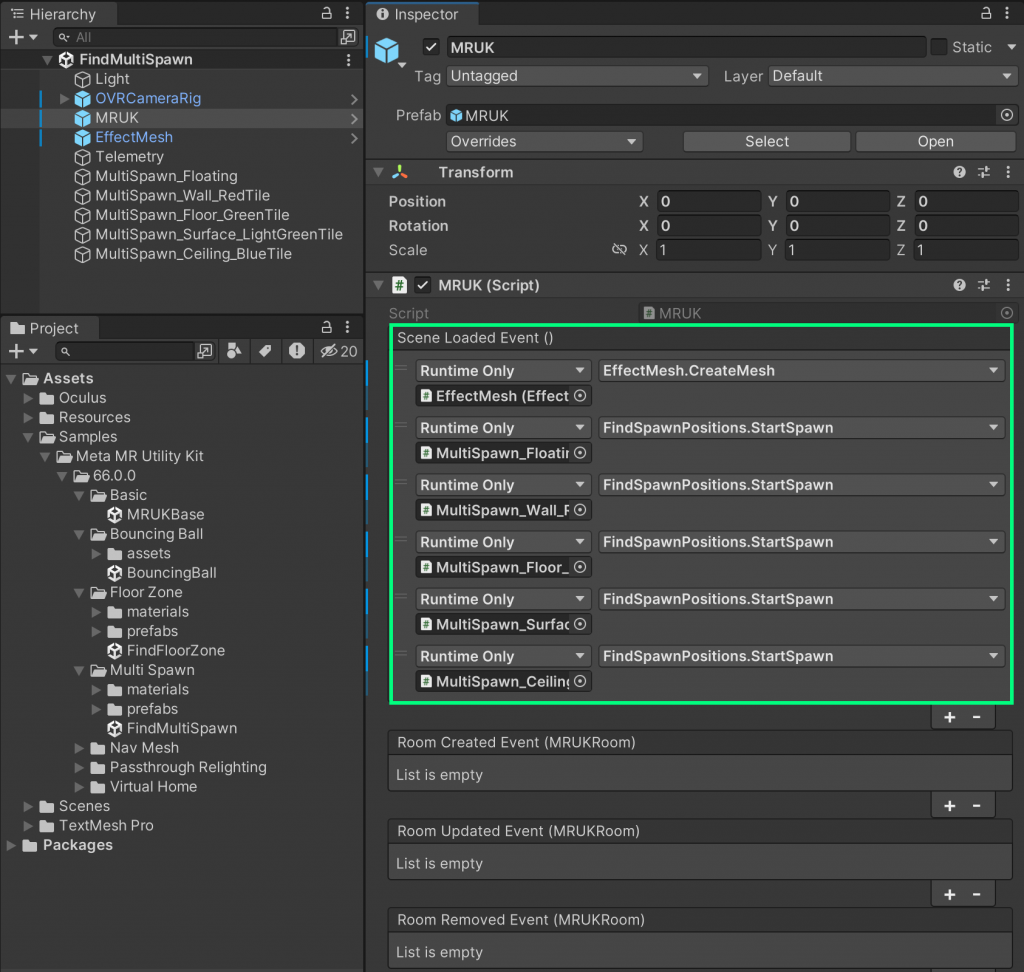Toggle hidden packages visibility showing 20
The width and height of the screenshot is (1024, 972).
coord(338,351)
